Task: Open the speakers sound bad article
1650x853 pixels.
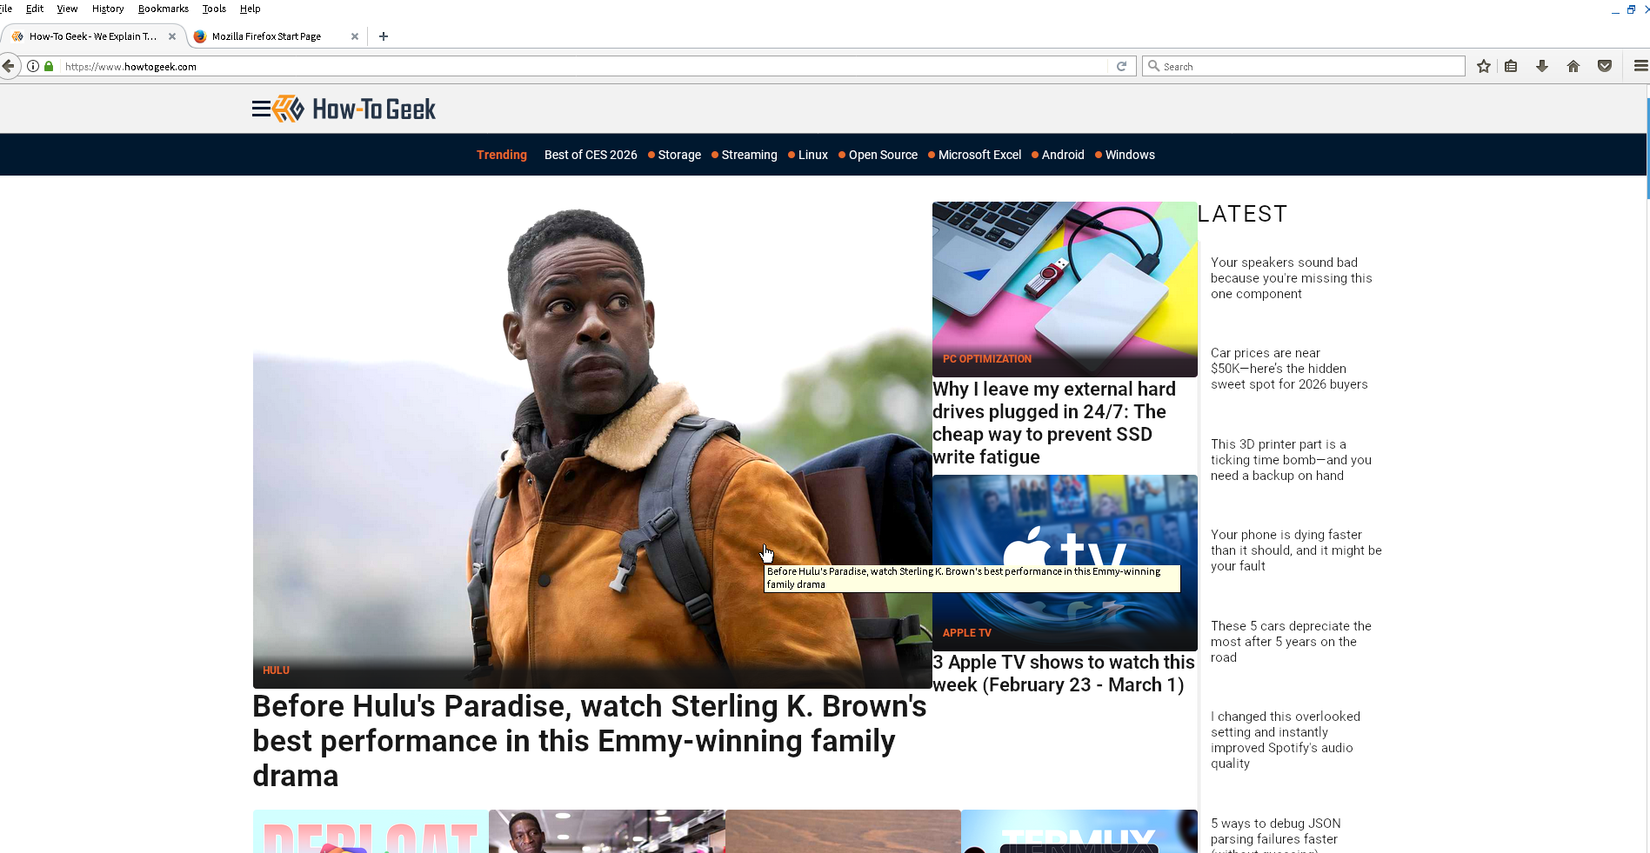Action: coord(1291,278)
